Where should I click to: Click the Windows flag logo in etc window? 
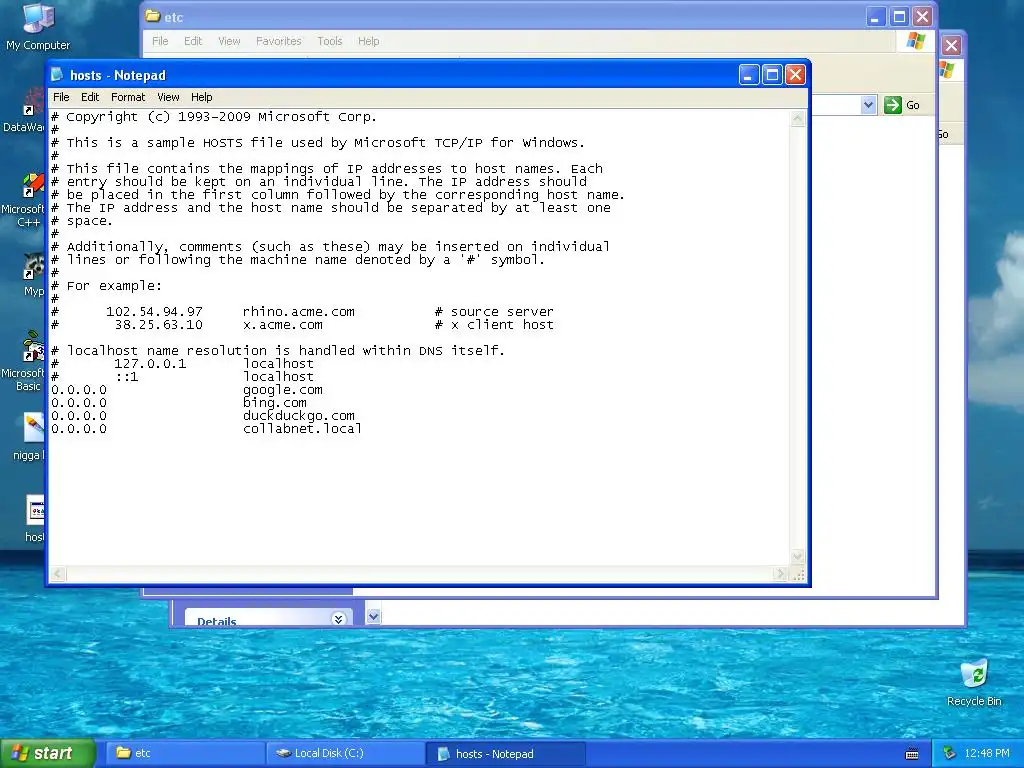tap(916, 41)
